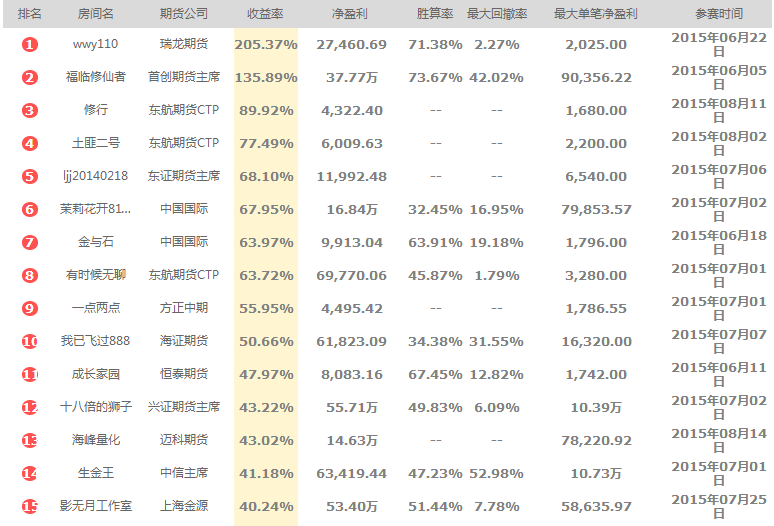Click the 最大单笔净盈利 column header

pos(596,14)
